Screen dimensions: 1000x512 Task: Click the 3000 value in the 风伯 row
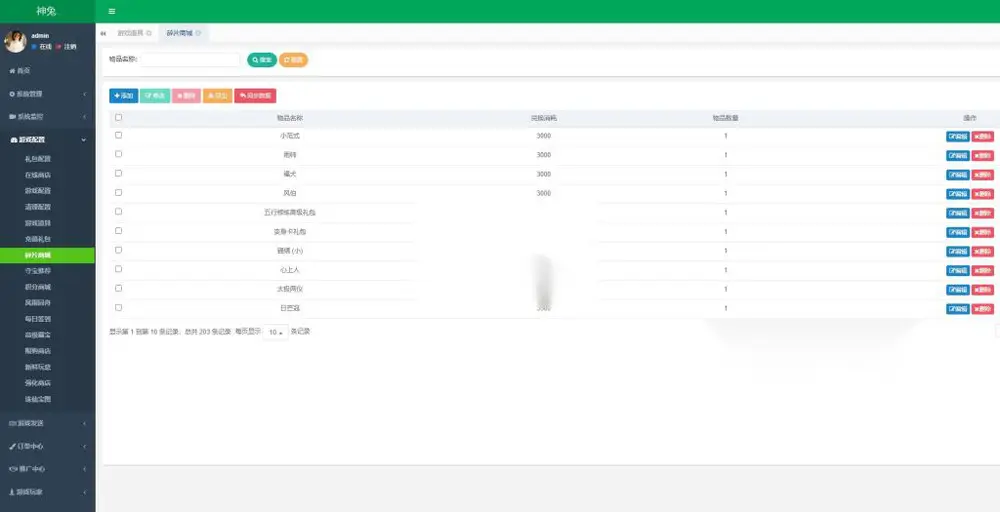[543, 193]
